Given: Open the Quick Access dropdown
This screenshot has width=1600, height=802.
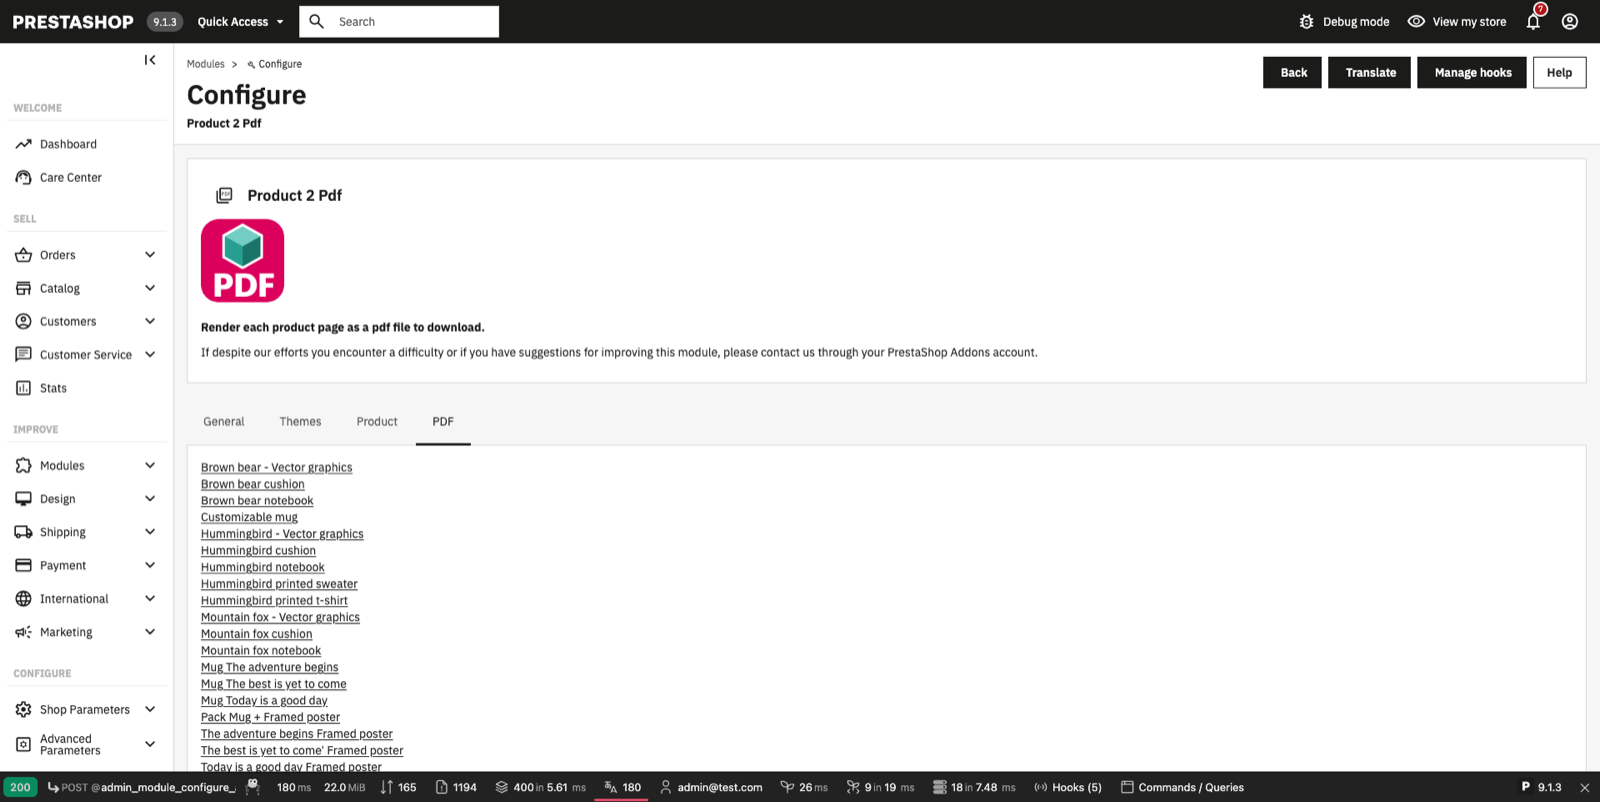Looking at the screenshot, I should pos(240,21).
